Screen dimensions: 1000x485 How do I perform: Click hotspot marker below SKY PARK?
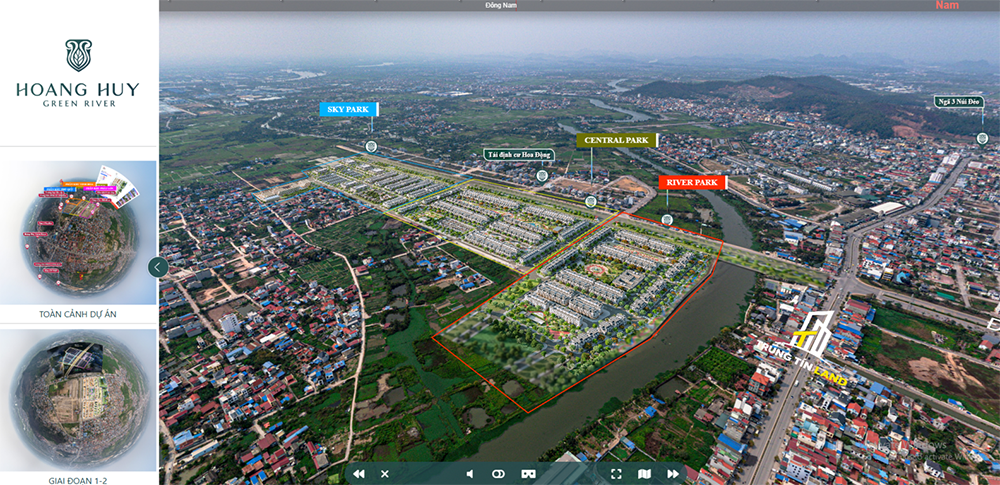[x=371, y=147]
